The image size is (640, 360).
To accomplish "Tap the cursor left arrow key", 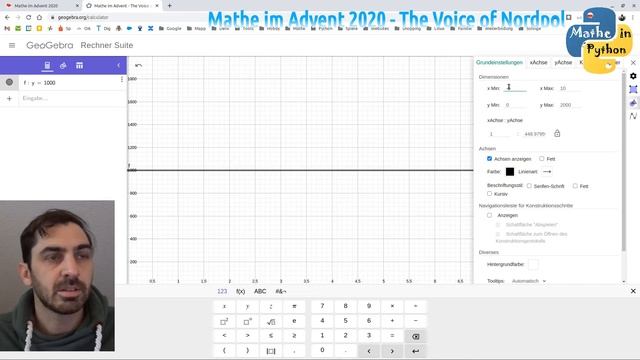I will [369, 351].
